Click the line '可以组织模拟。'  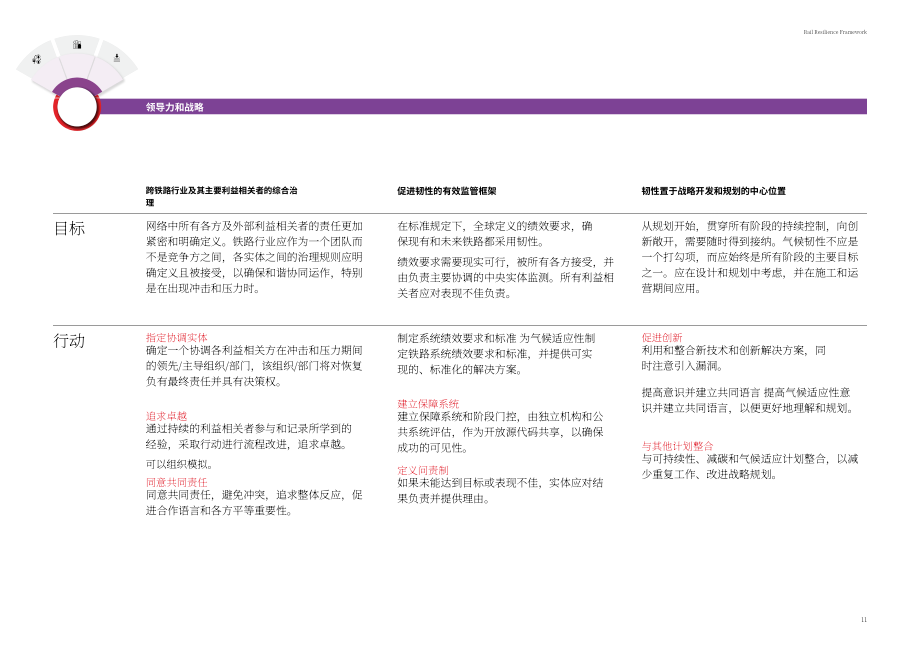click(x=180, y=464)
